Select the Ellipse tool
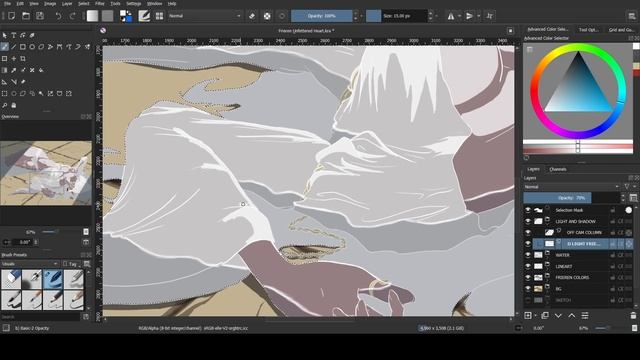Screen dimensions: 640x360 click(32, 47)
